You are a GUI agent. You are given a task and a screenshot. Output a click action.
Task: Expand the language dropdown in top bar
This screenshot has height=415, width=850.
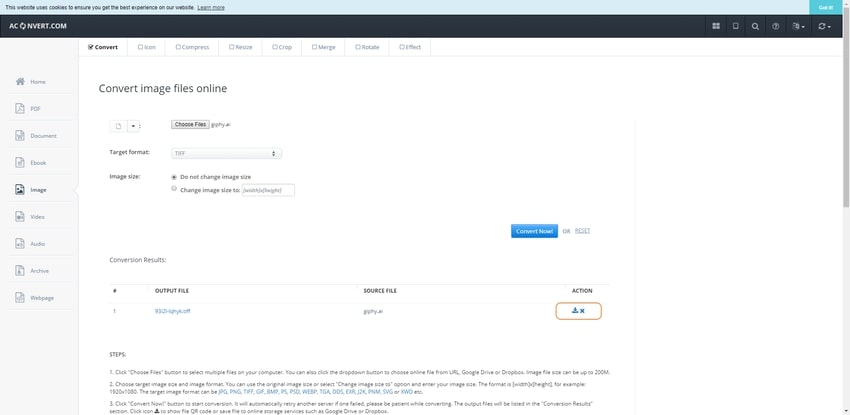tap(799, 26)
